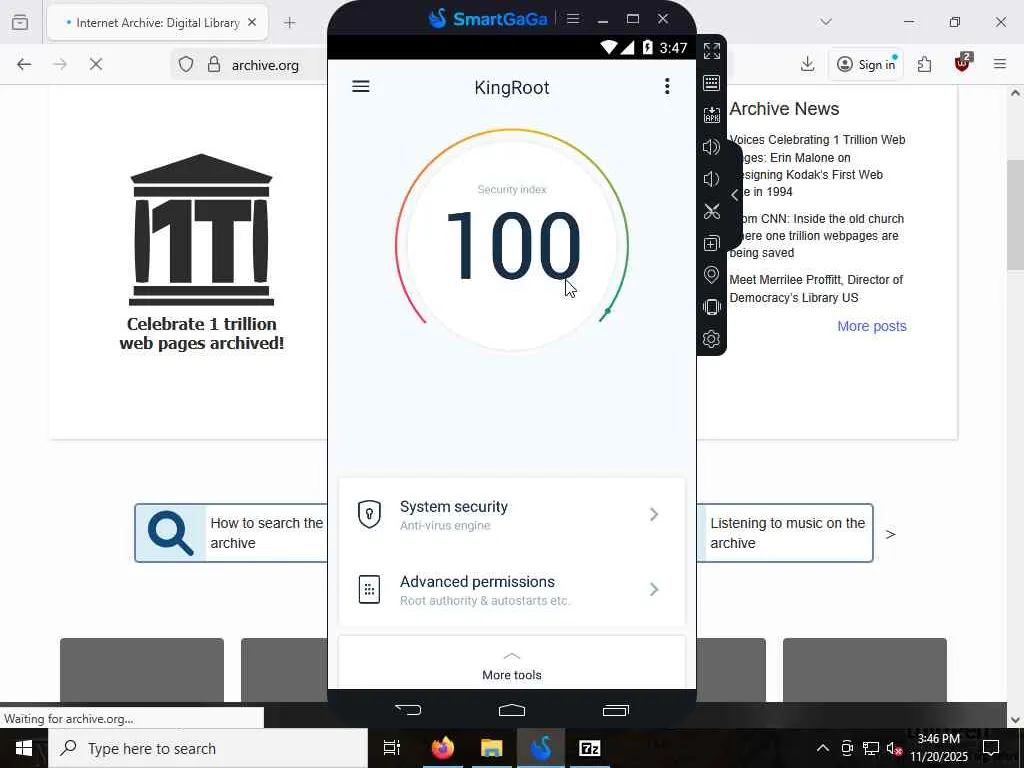
Task: Open Firefox downloads icon
Action: pos(807,64)
